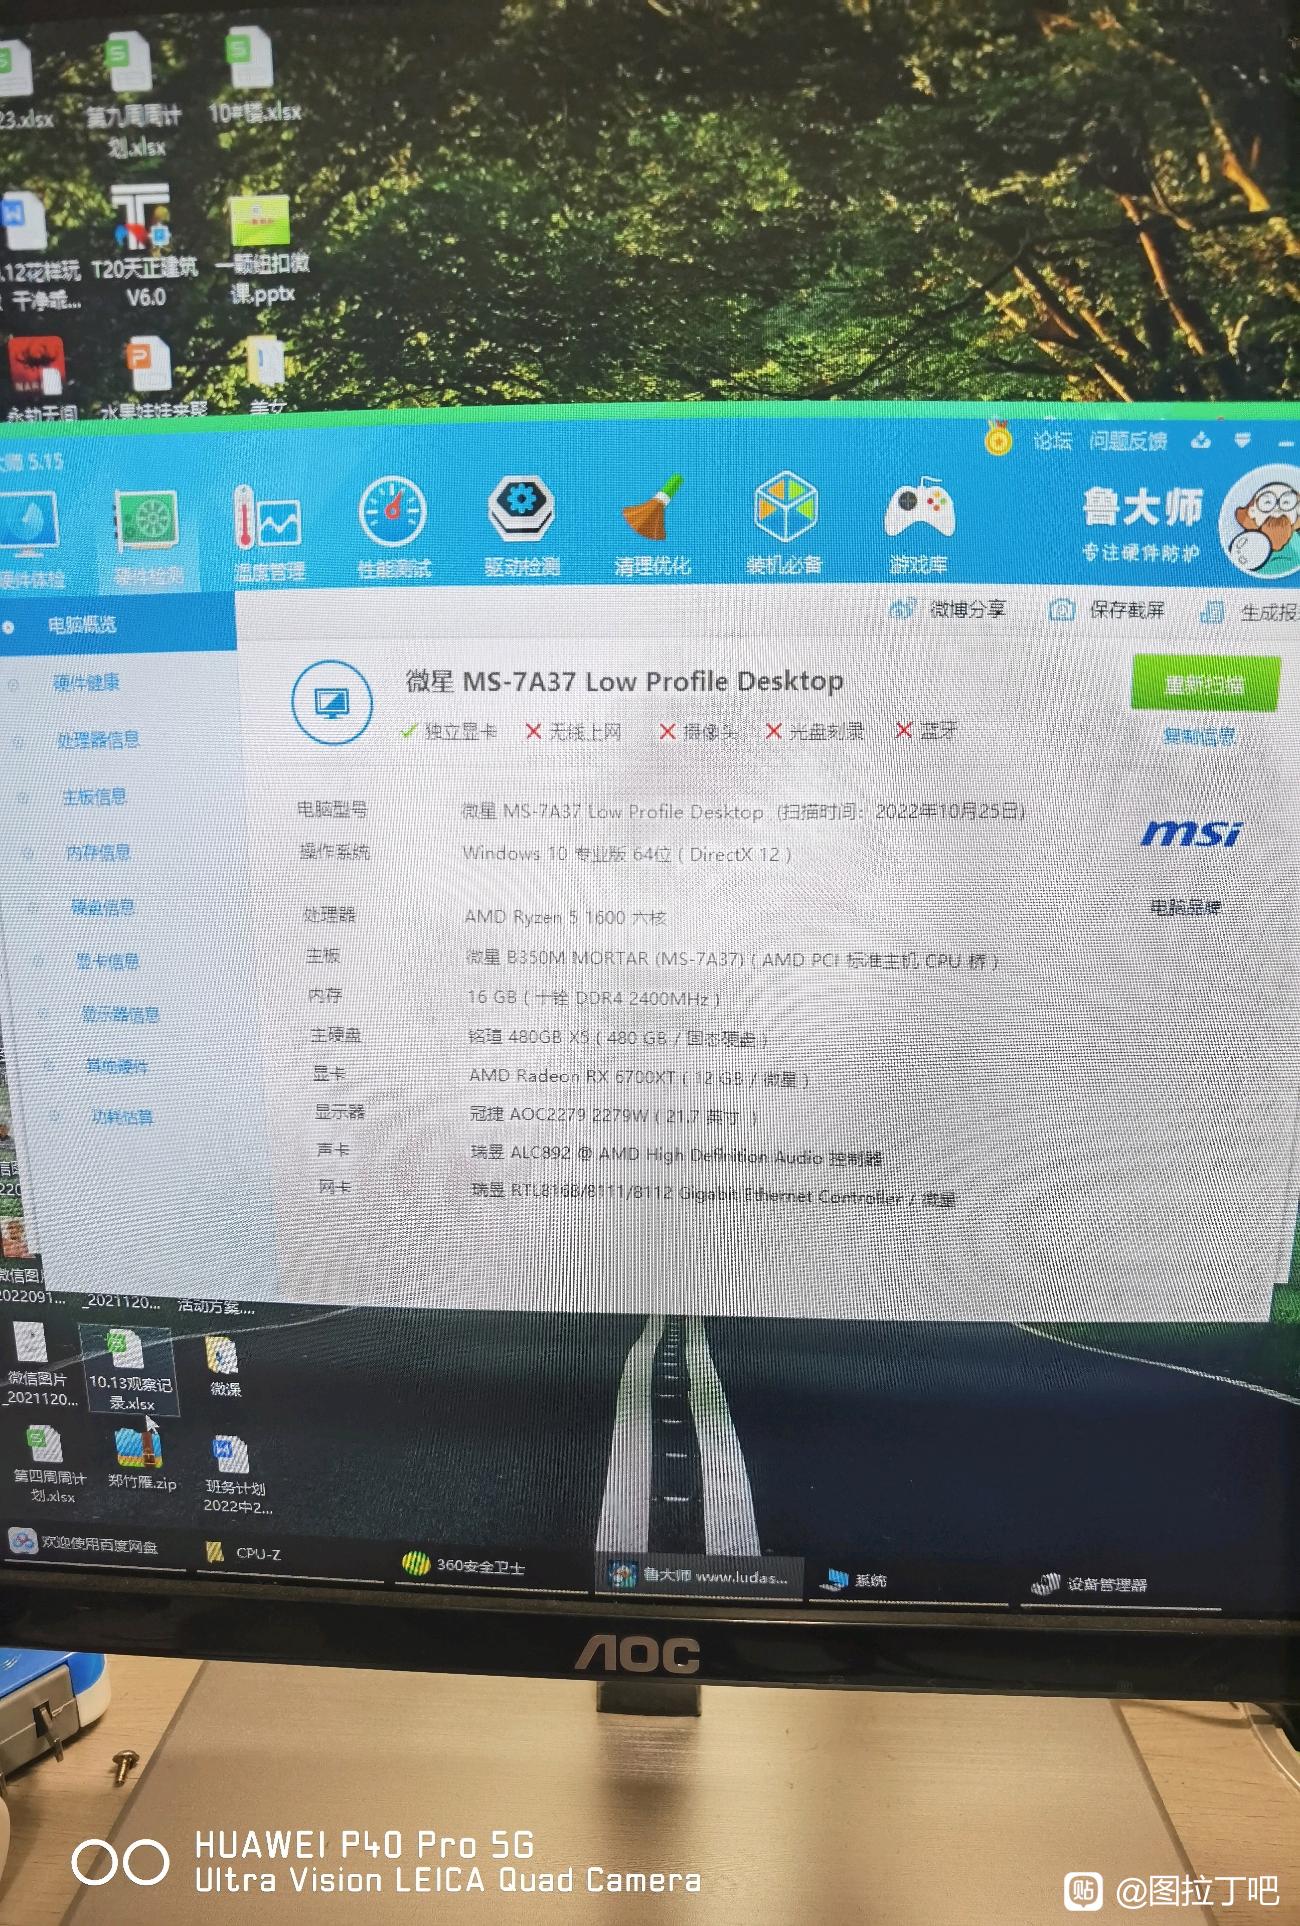Open 硬盘信息 in the sidebar
This screenshot has height=1926, width=1300.
(102, 908)
